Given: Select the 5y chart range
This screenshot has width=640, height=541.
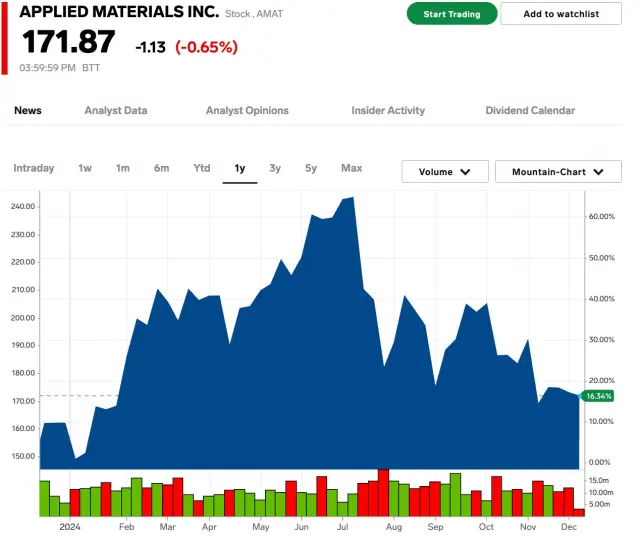Looking at the screenshot, I should pyautogui.click(x=311, y=168).
